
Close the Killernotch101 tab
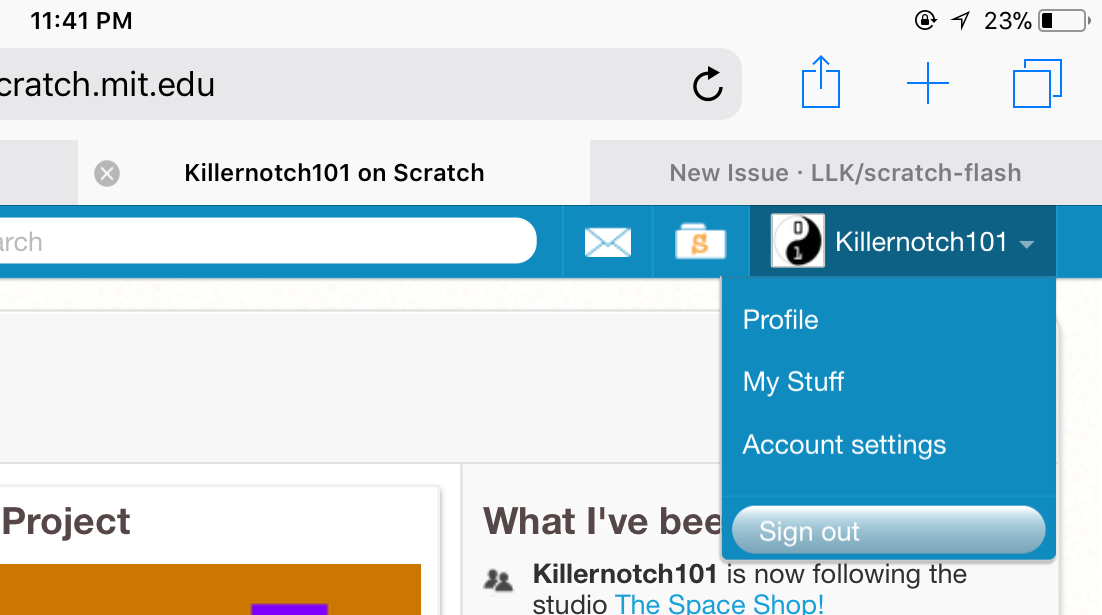(106, 173)
